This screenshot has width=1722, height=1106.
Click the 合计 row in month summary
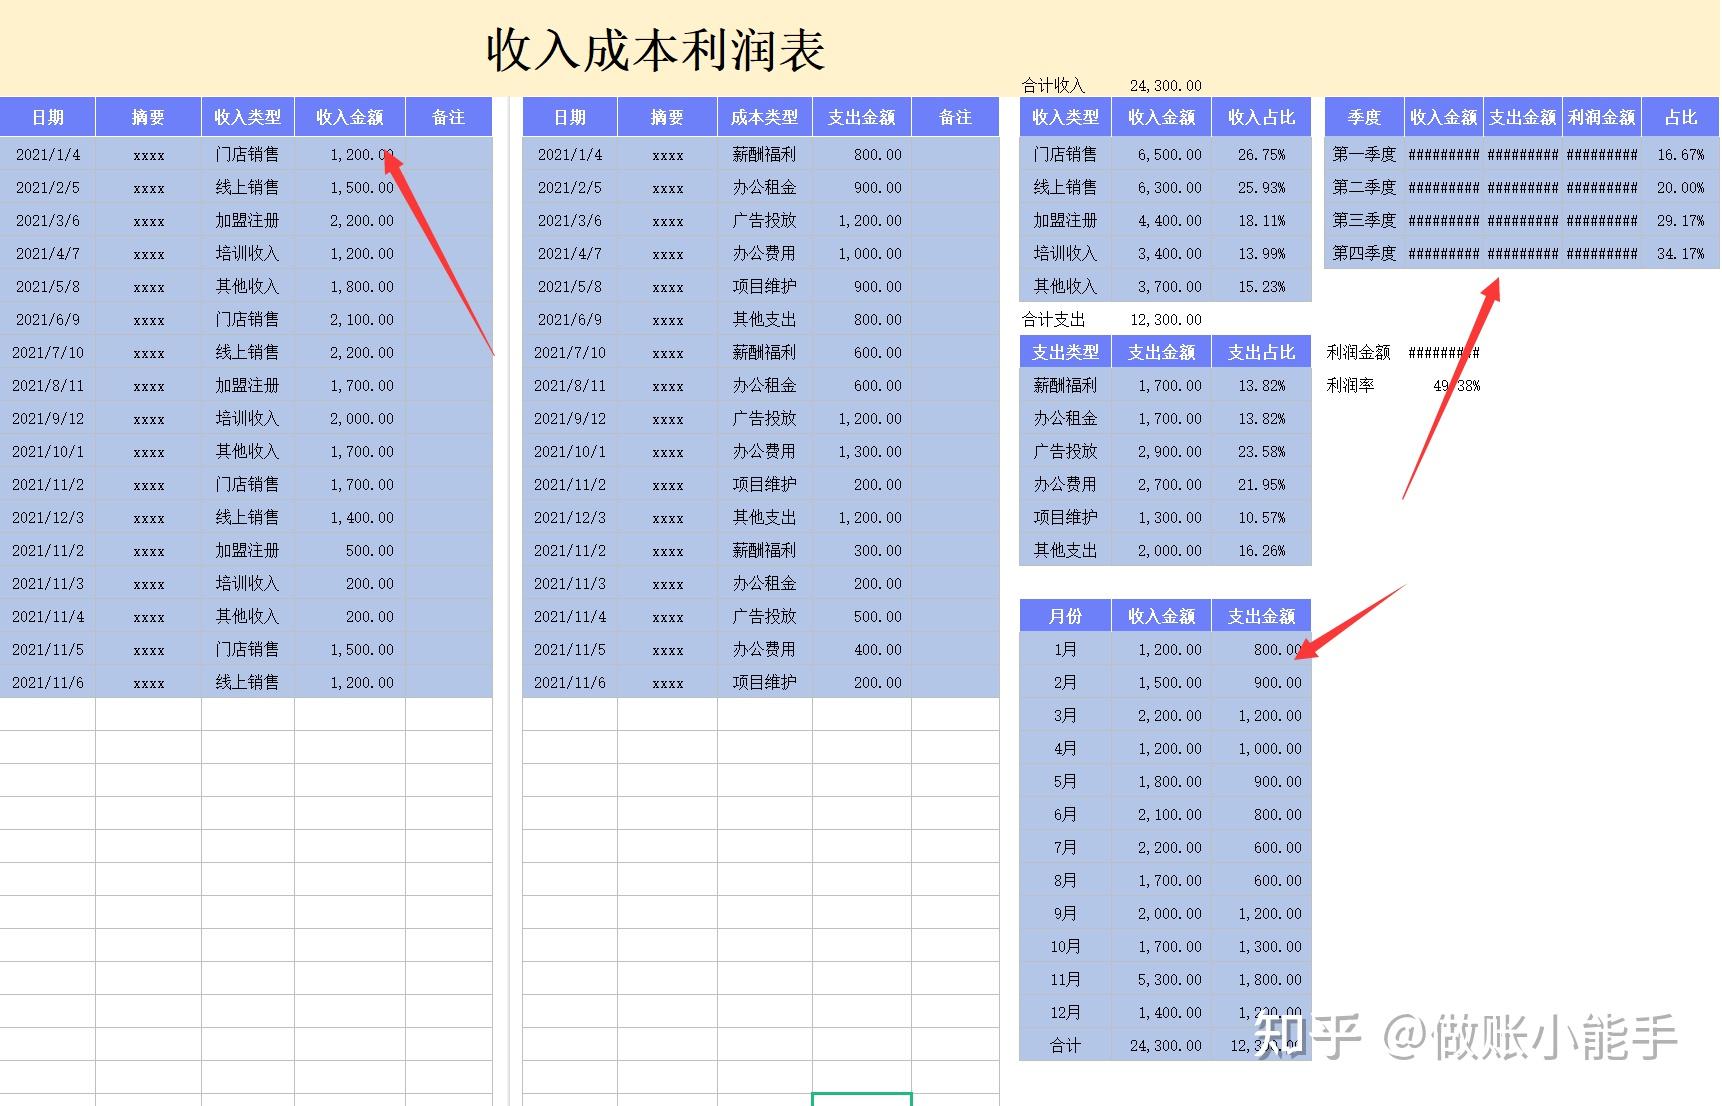[1065, 1045]
